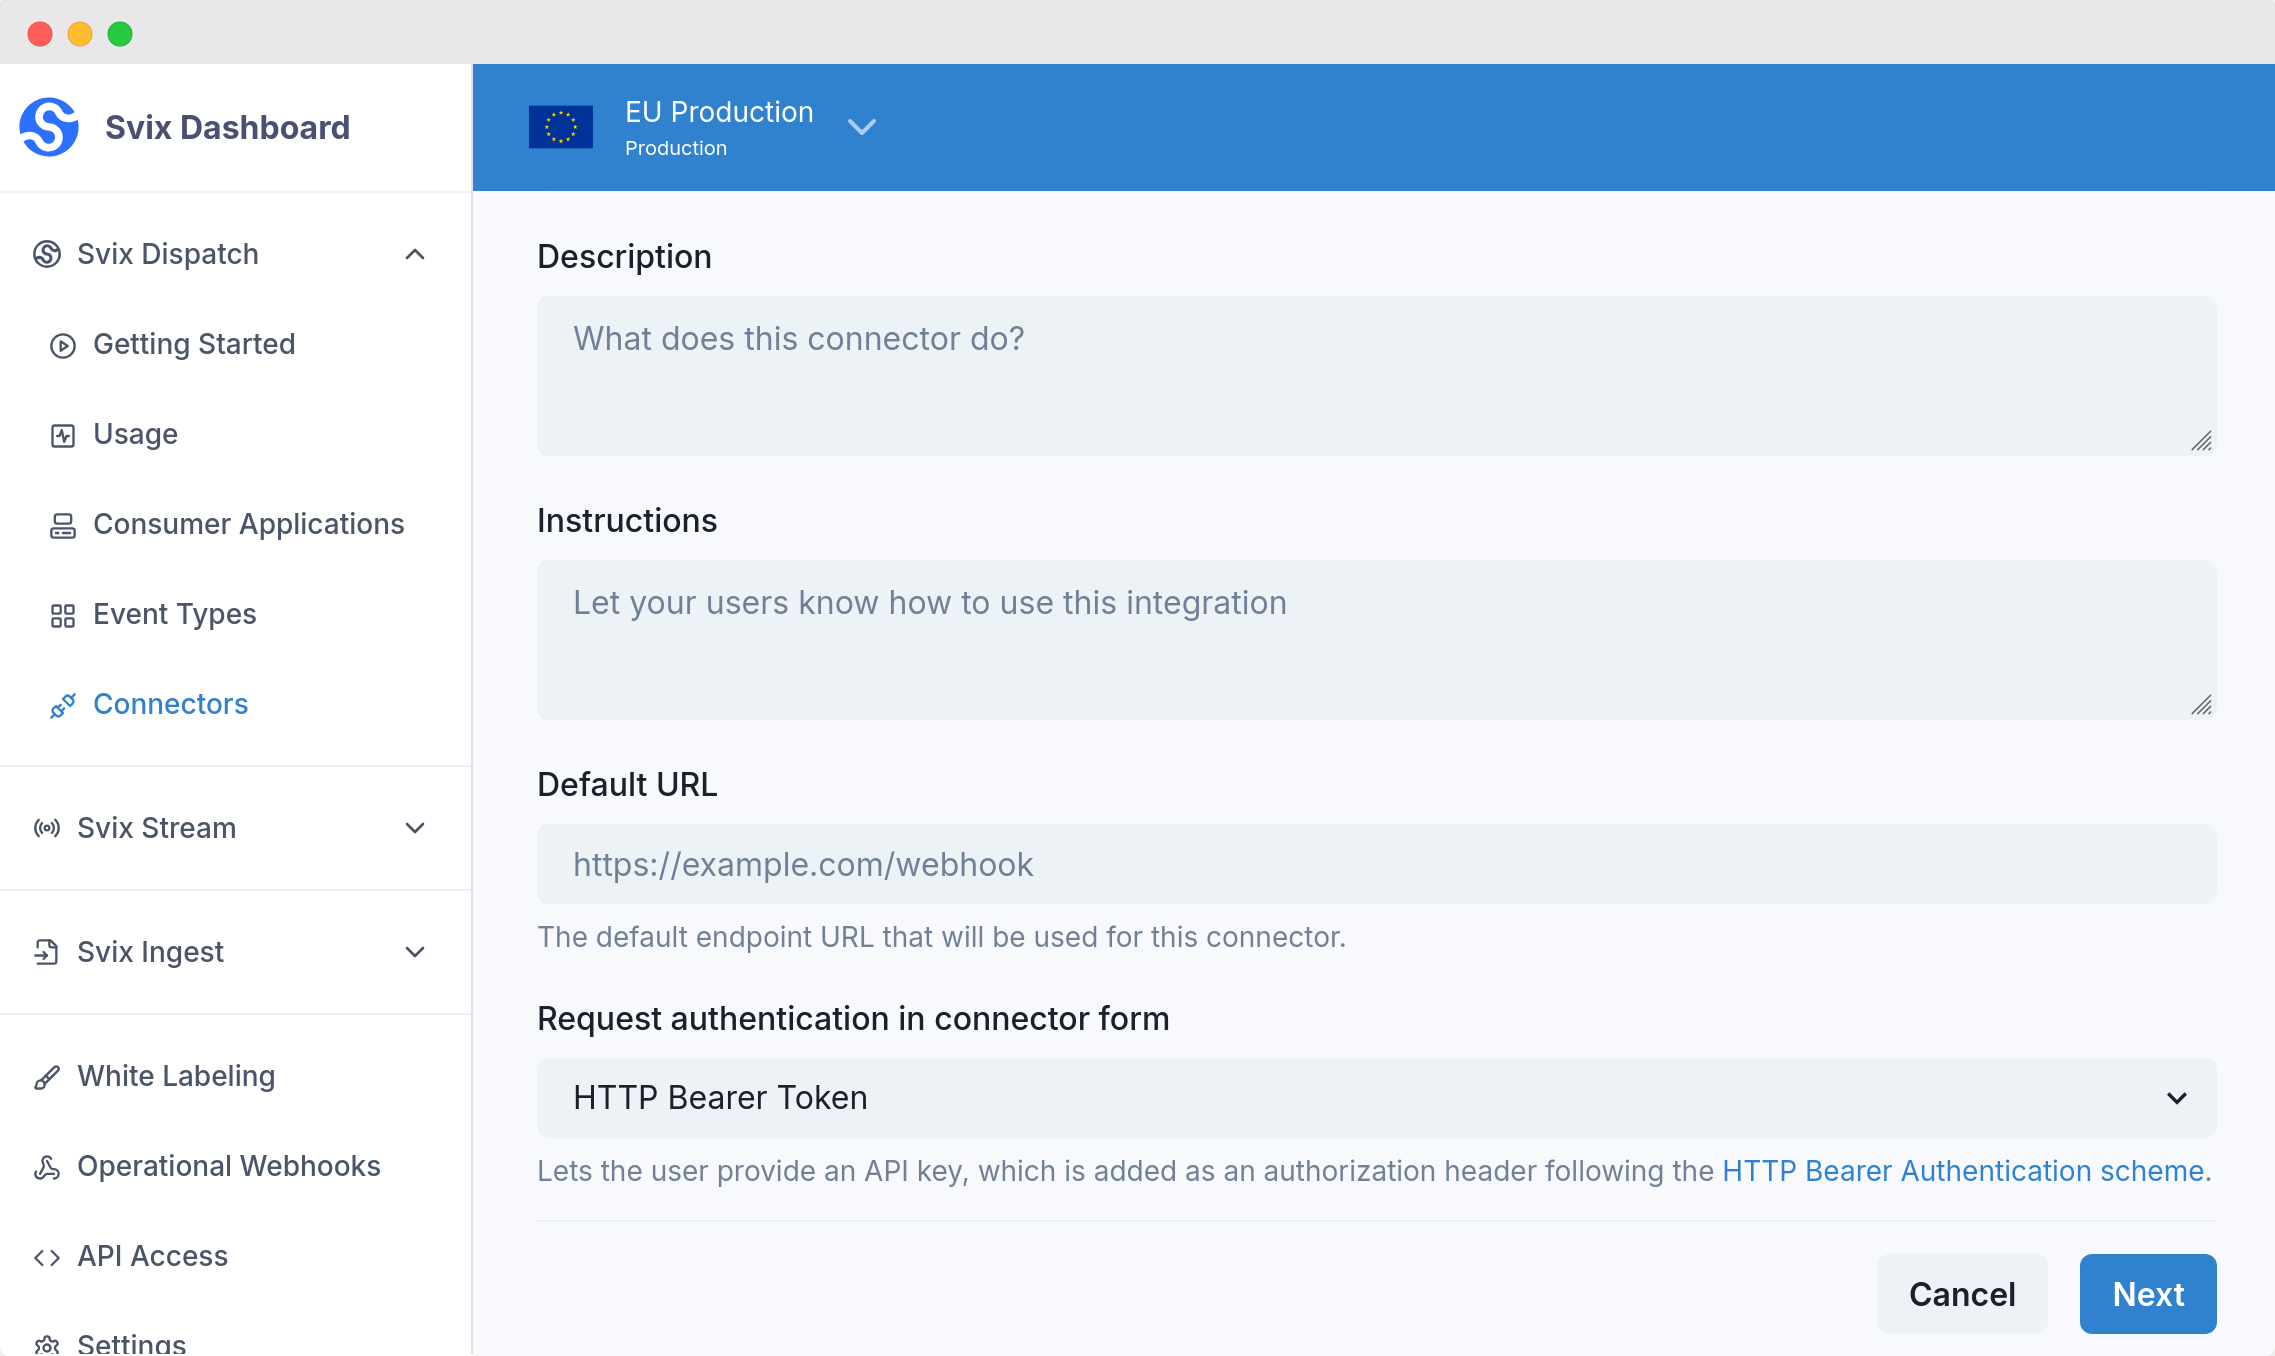Open the HTTP Bearer Token authentication dropdown
Image resolution: width=2275 pixels, height=1356 pixels.
[1376, 1098]
